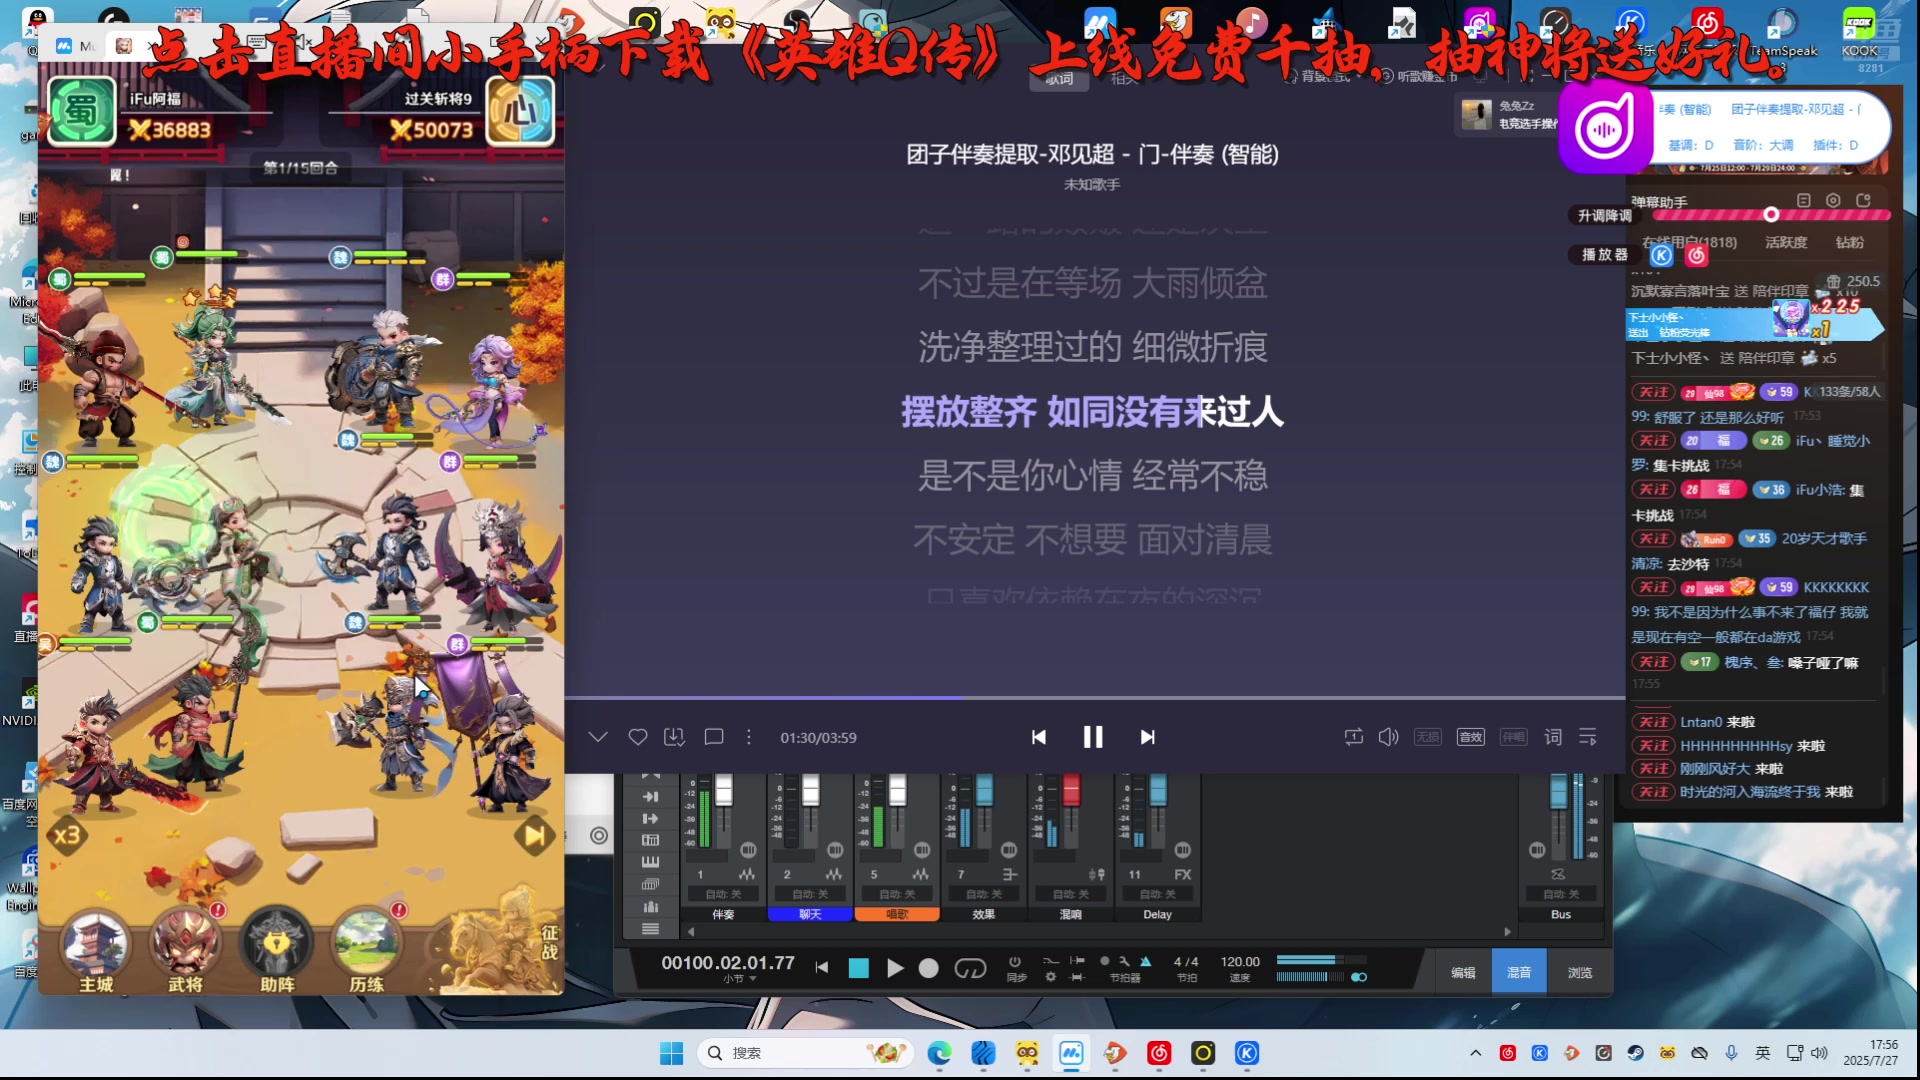Open the three-dot more options menu
Screen dimensions: 1920x1080
point(749,737)
